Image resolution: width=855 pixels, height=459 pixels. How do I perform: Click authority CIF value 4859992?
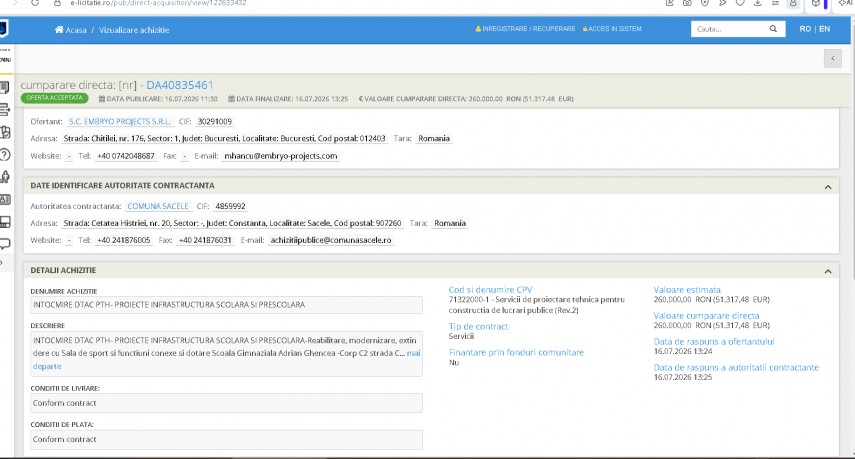click(x=230, y=206)
